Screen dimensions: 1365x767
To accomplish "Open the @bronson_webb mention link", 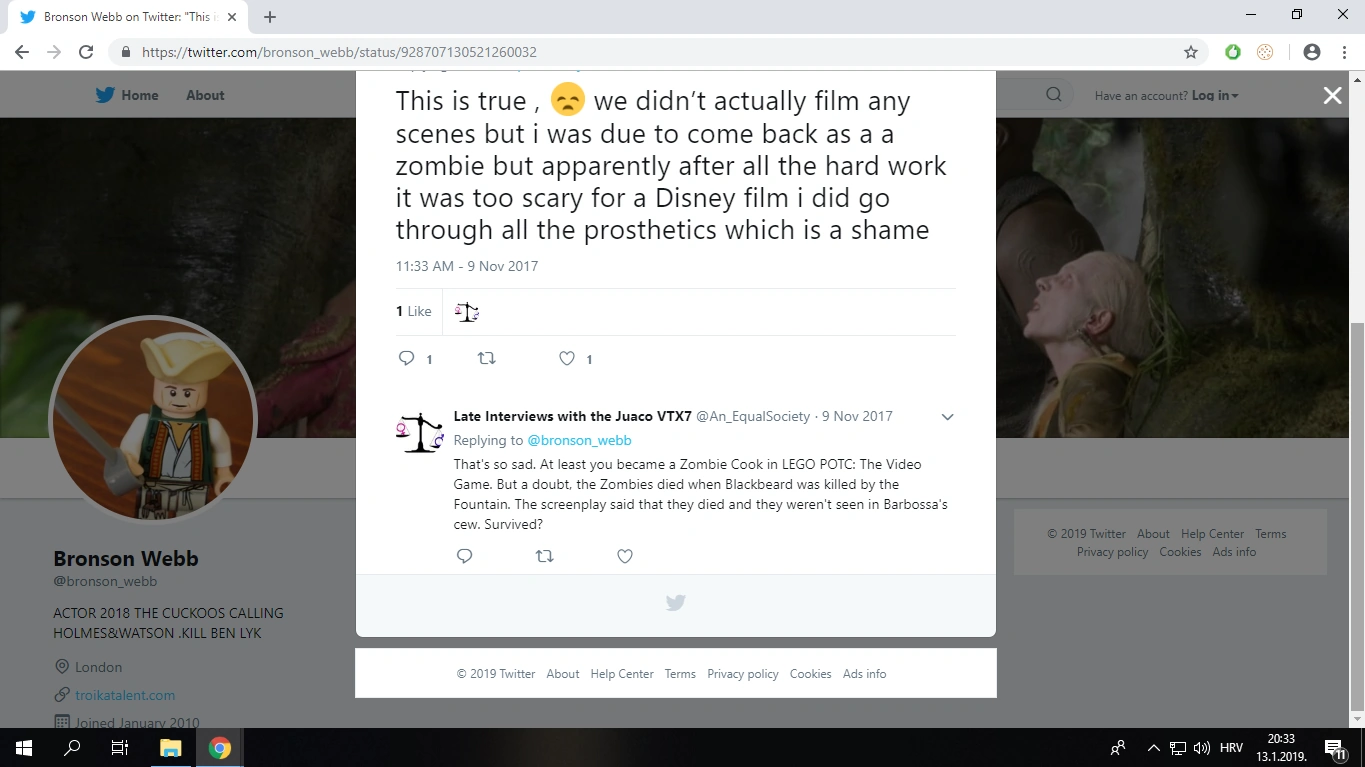I will (x=579, y=440).
